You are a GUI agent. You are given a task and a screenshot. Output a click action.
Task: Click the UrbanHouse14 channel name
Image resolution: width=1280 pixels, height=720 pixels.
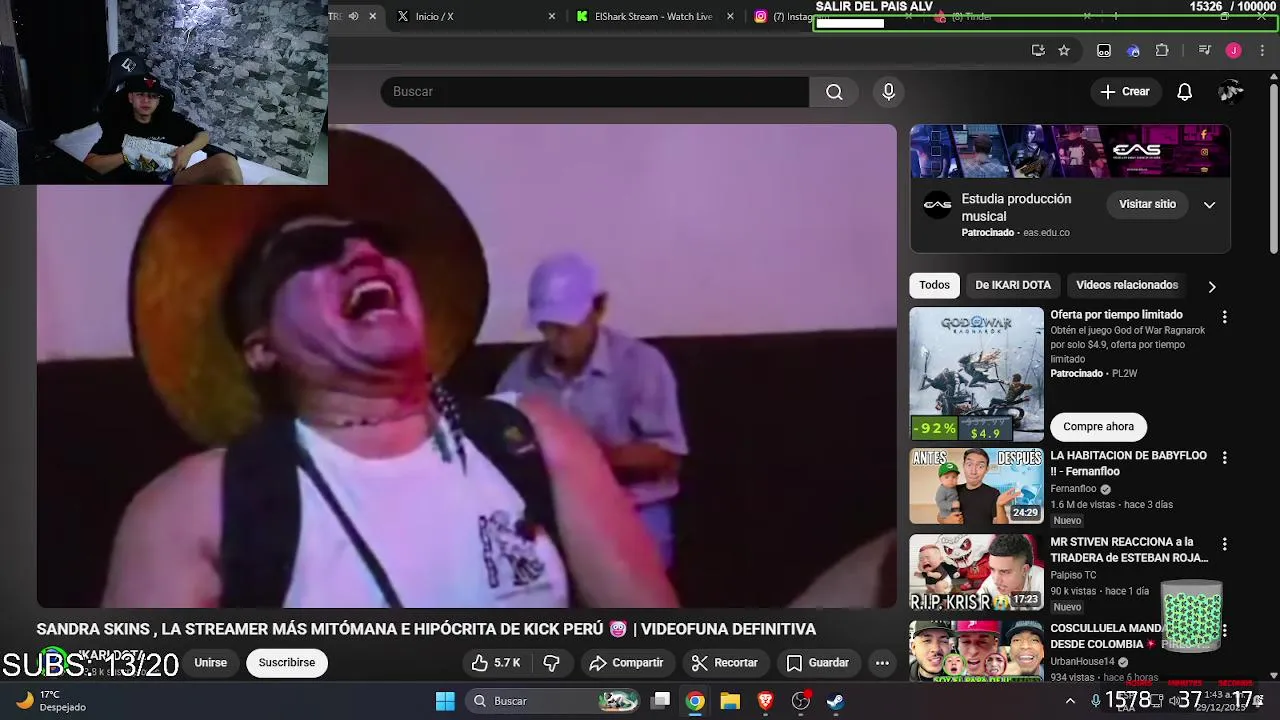click(1082, 662)
